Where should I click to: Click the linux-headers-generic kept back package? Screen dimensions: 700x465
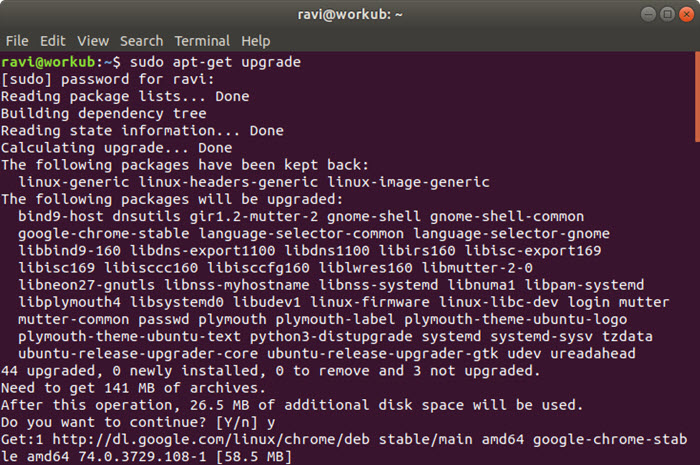tap(228, 182)
